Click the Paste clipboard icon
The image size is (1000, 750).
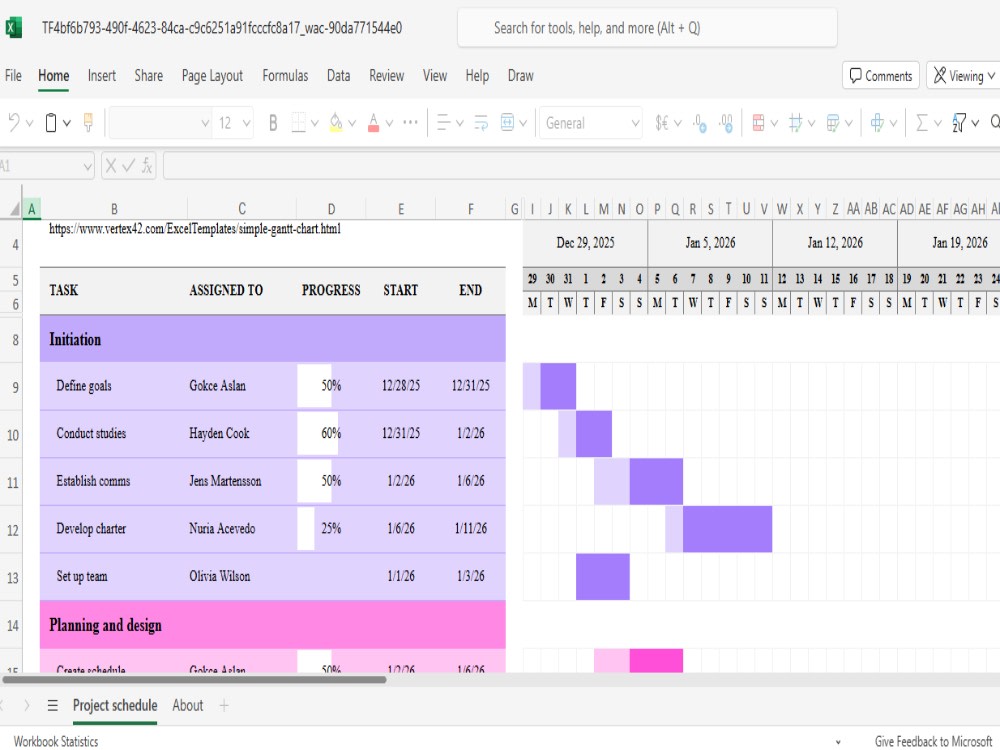51,122
